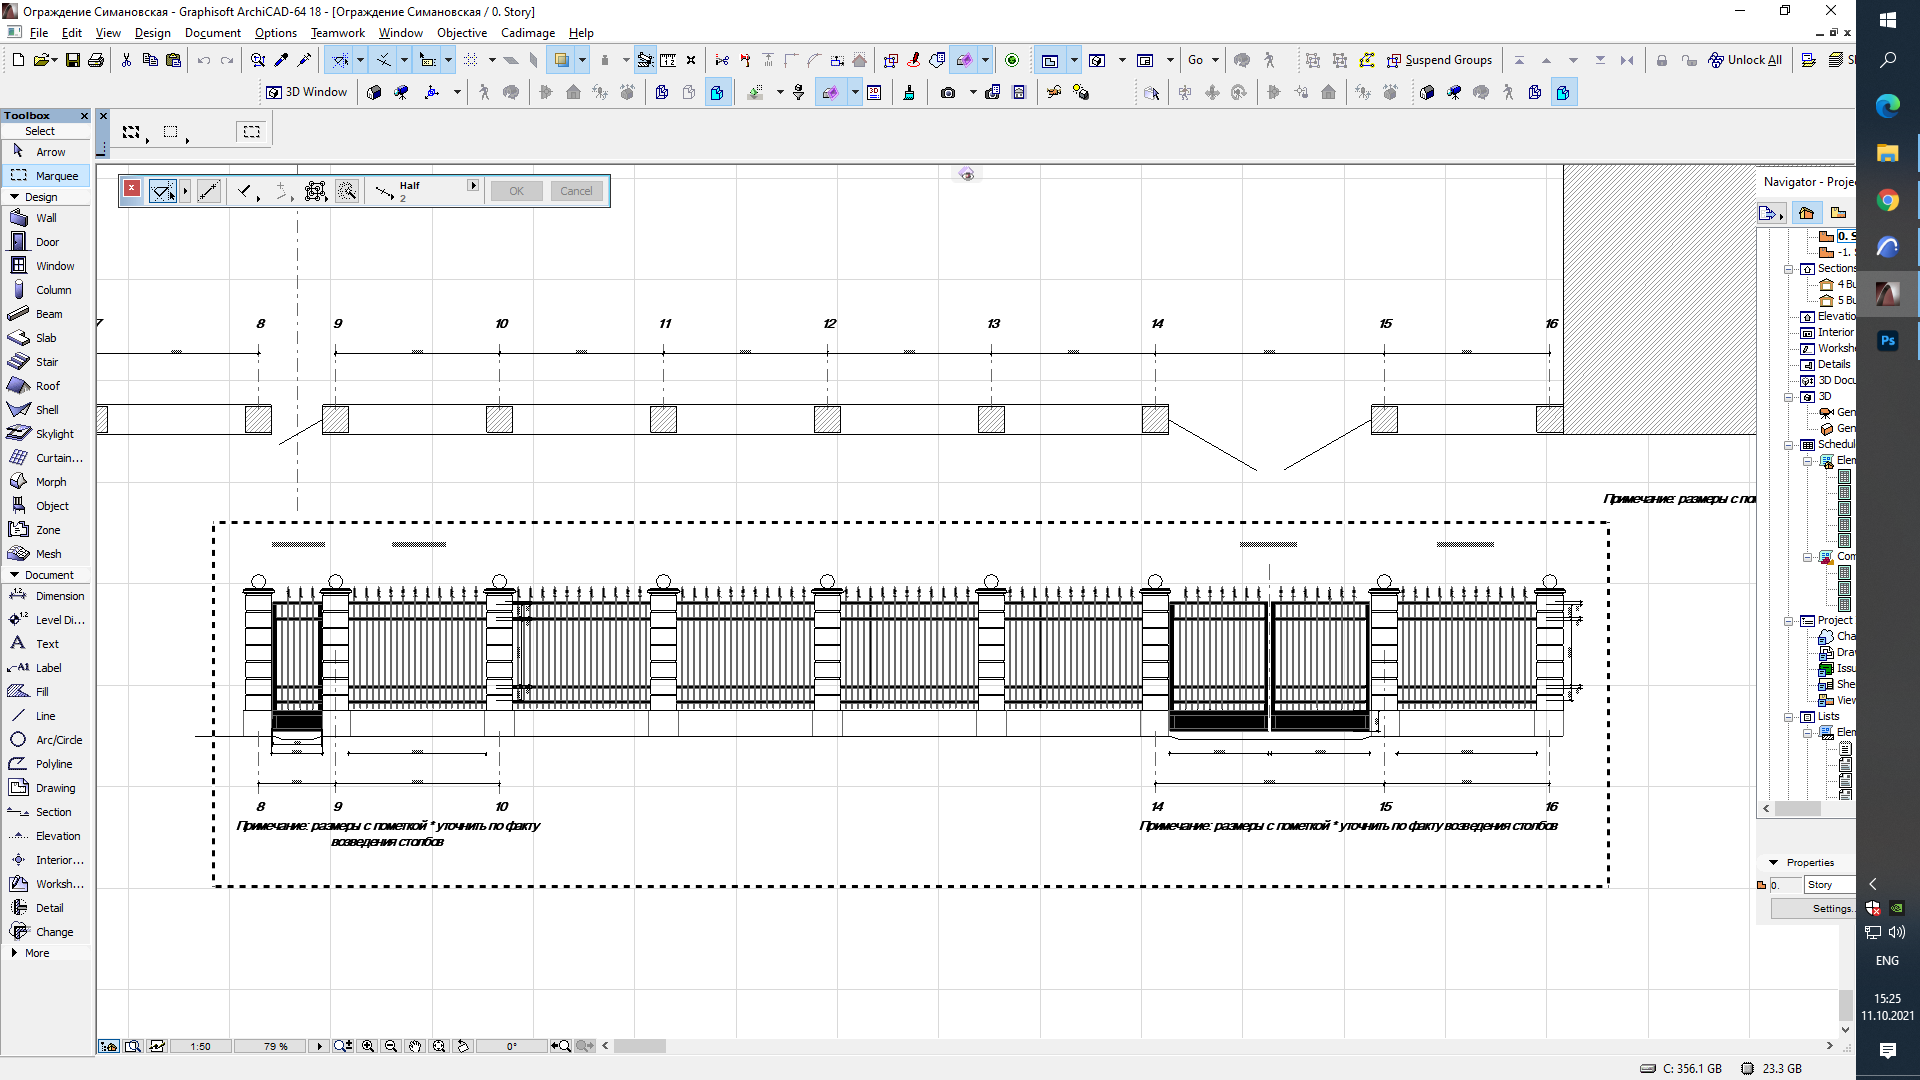Open the Teamwork menu
Screen dimensions: 1920x1080
pyautogui.click(x=337, y=33)
